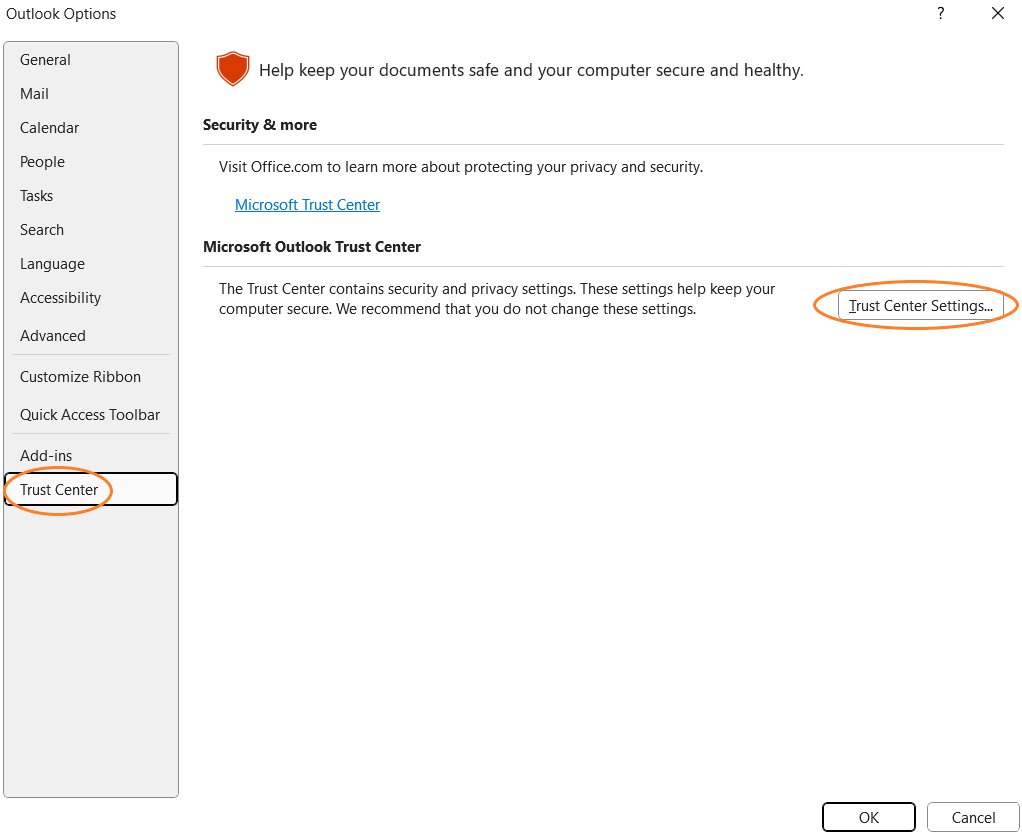The image size is (1022, 833).
Task: Open the Mail settings section
Action: coord(34,93)
